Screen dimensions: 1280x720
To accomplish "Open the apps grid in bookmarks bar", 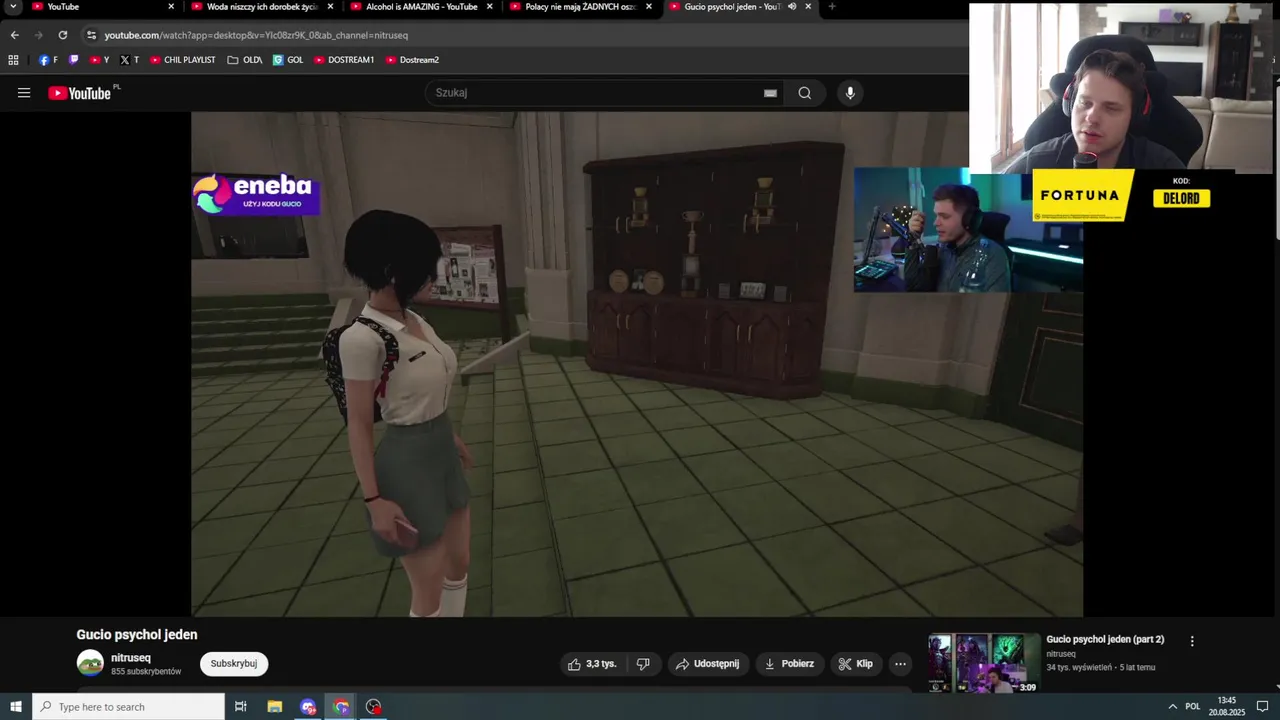I will [13, 60].
